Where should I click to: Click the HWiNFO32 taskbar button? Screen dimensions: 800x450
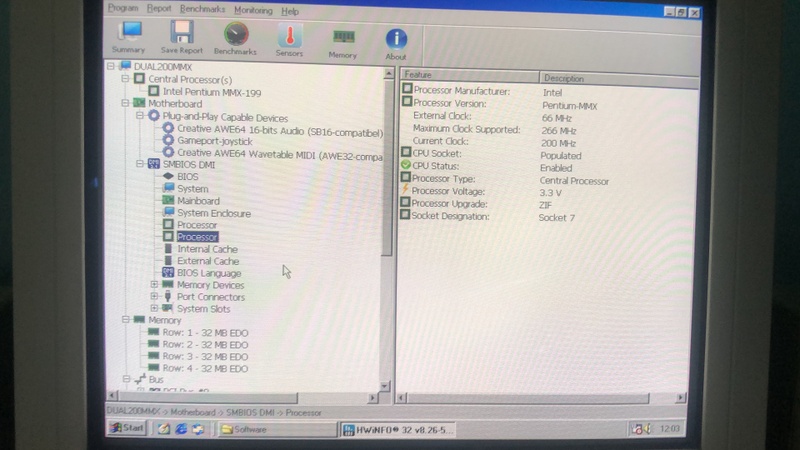[397, 430]
